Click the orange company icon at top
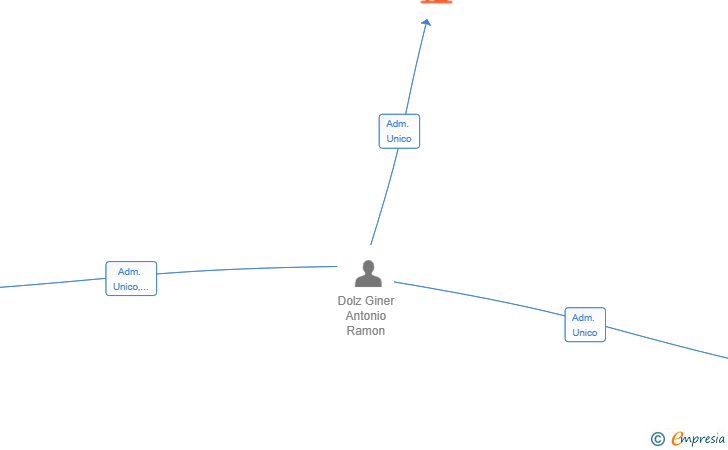Image resolution: width=728 pixels, height=450 pixels. 436,1
